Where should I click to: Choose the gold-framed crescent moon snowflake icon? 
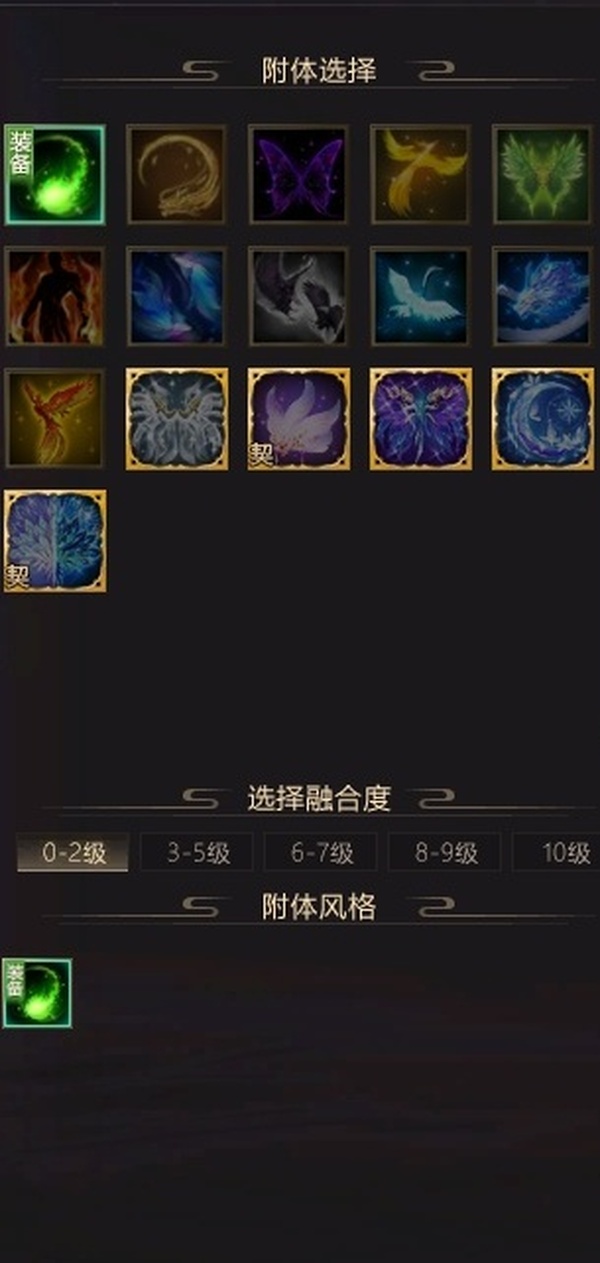tap(542, 418)
